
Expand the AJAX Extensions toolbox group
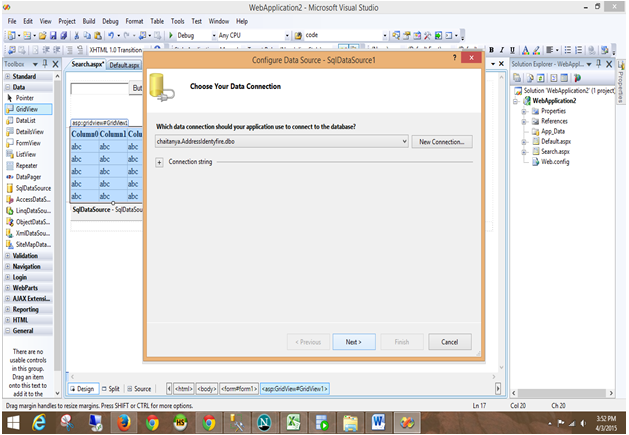click(8, 299)
